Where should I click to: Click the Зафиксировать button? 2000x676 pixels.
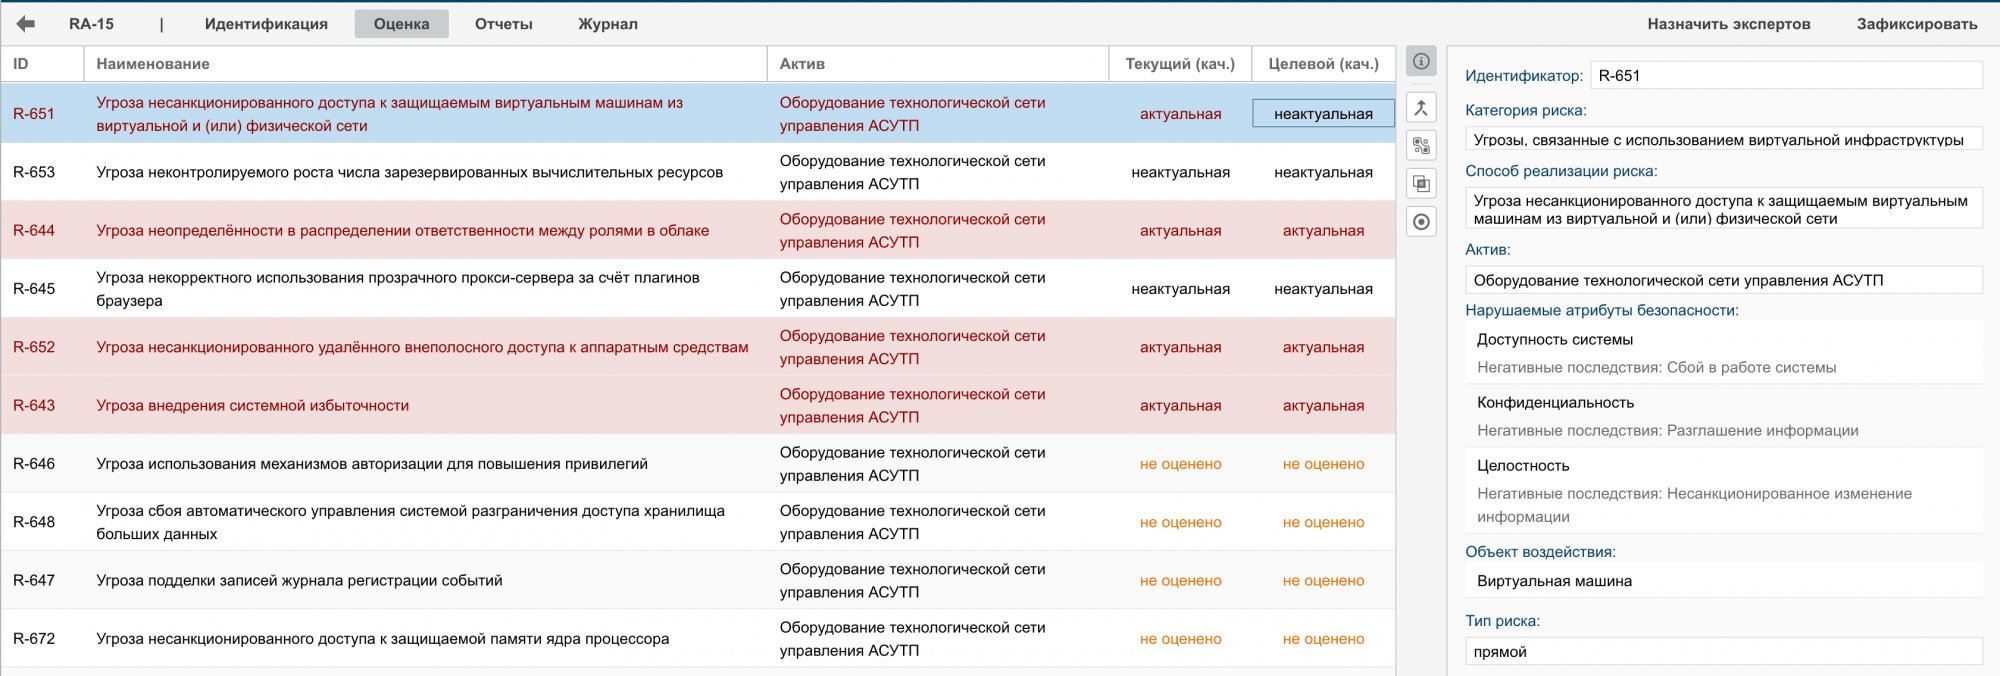click(x=1916, y=24)
